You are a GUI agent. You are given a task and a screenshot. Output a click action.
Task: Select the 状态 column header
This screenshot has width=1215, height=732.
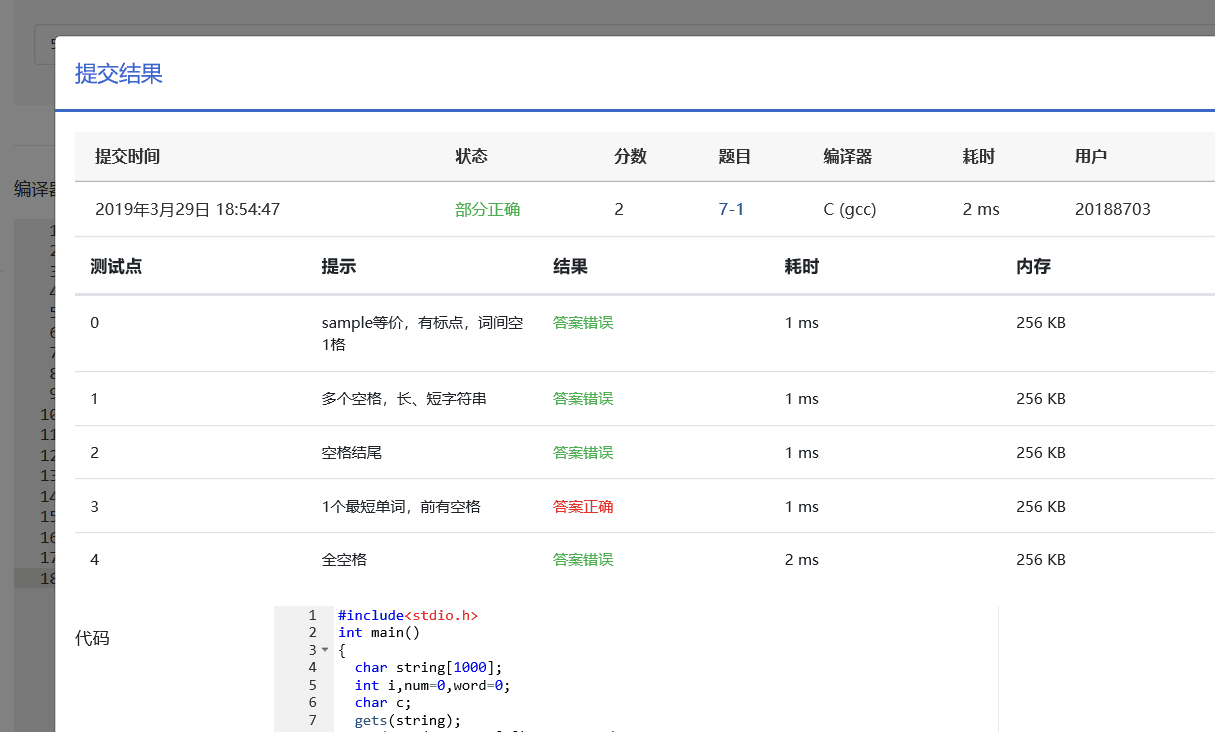pos(471,157)
